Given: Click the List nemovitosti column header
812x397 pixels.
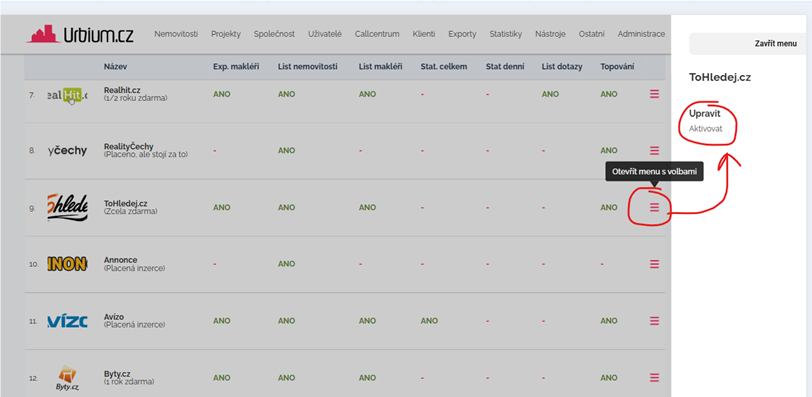Looking at the screenshot, I should point(308,67).
